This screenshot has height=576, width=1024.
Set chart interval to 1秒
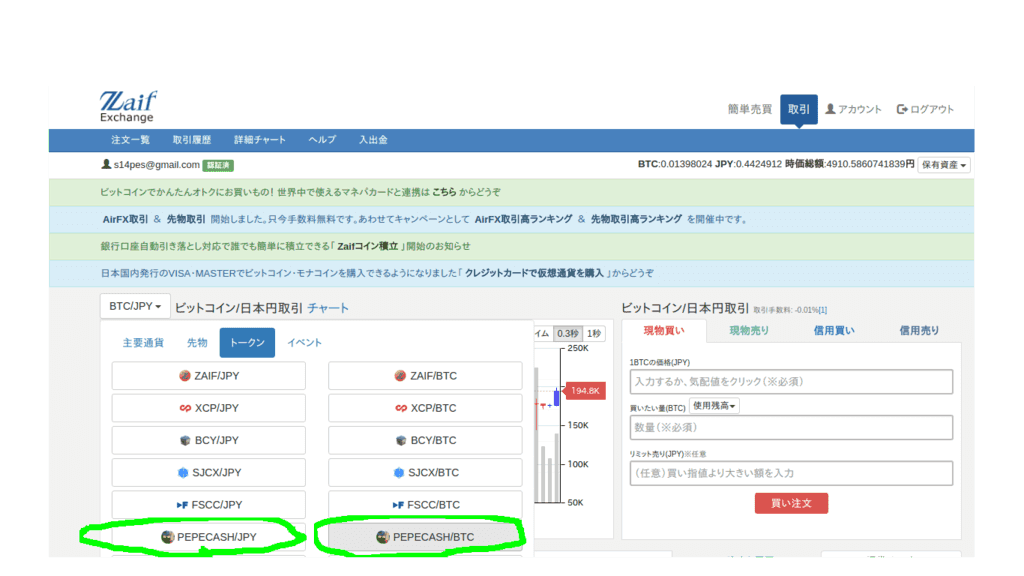click(595, 334)
